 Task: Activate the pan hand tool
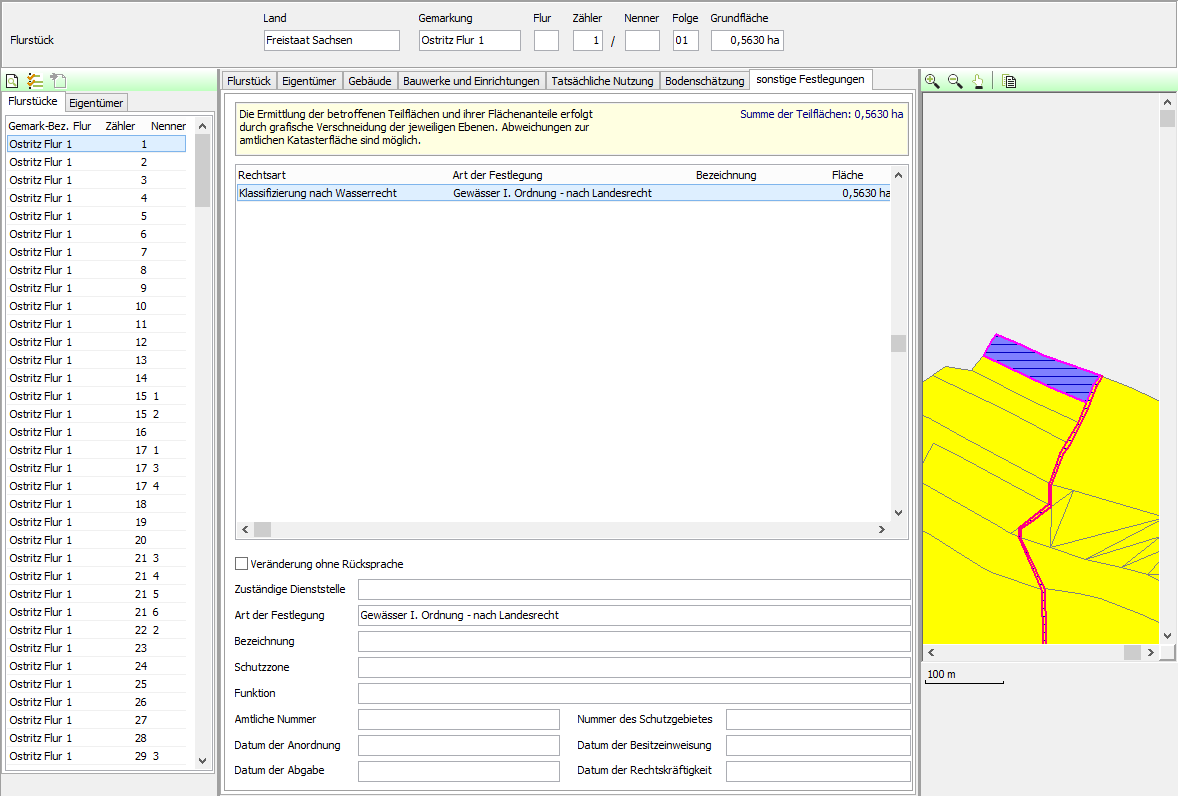[x=978, y=81]
